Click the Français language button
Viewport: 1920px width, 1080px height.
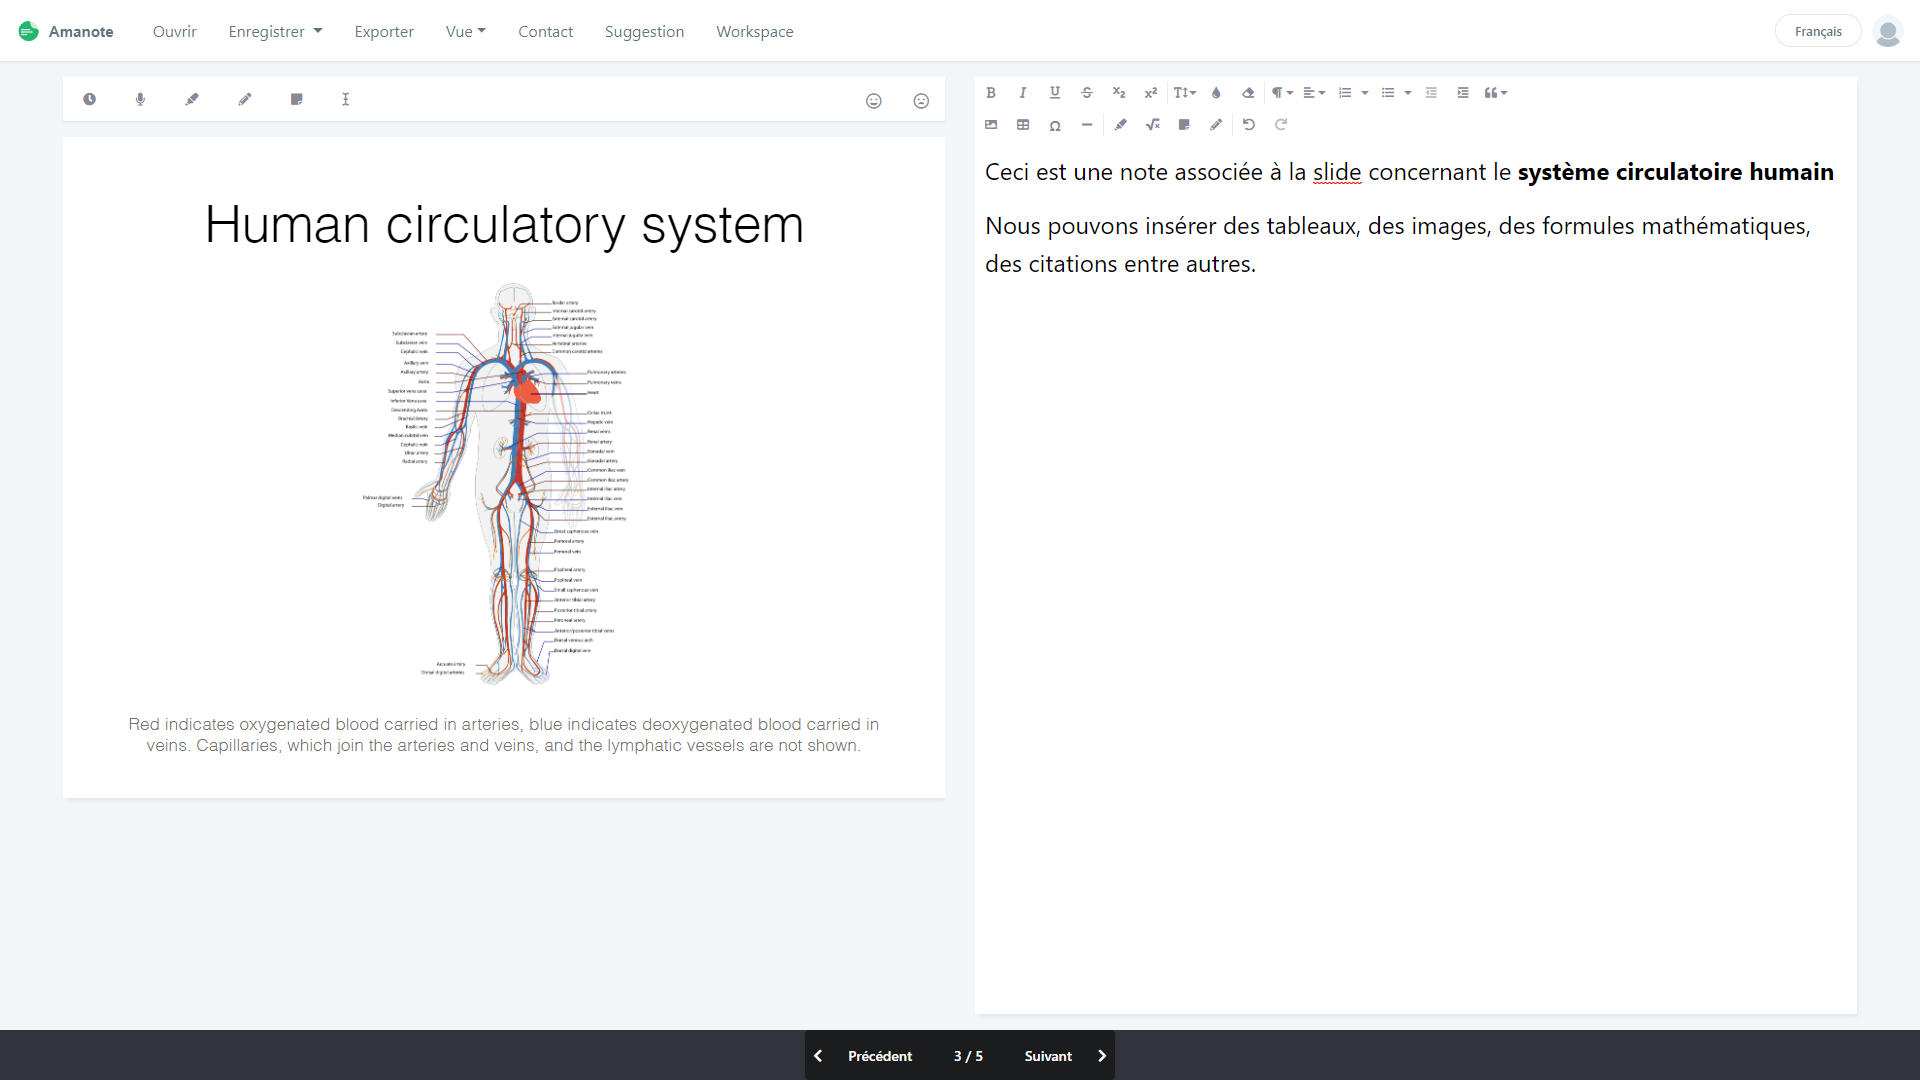pyautogui.click(x=1817, y=32)
